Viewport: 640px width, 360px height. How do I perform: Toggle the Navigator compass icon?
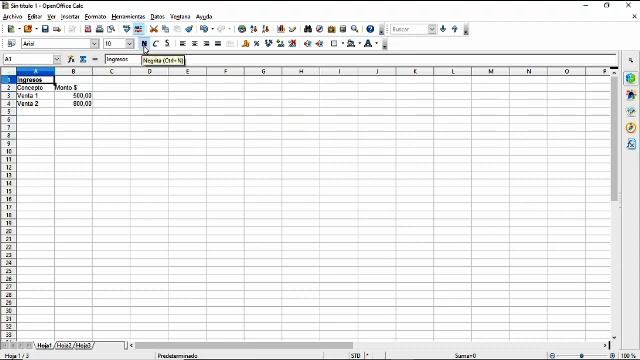coord(320,29)
